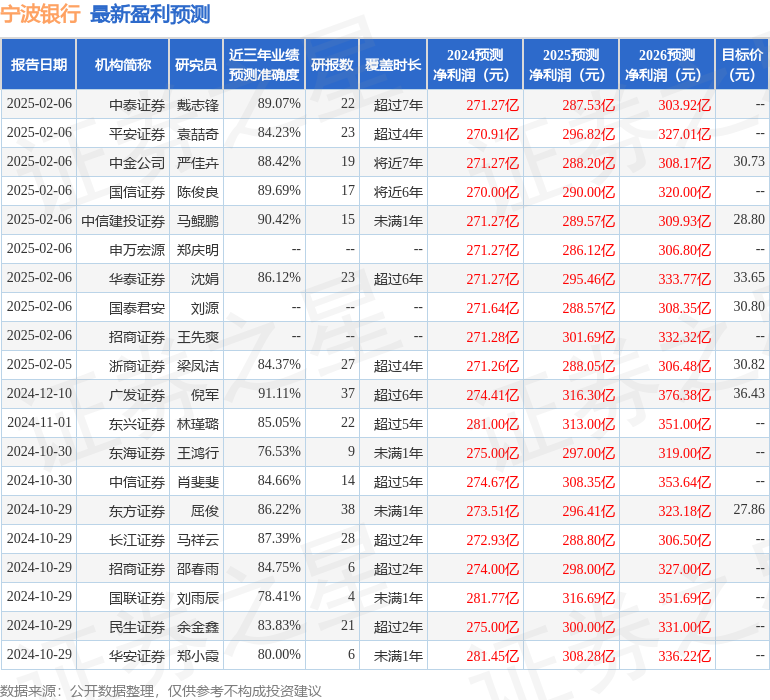Click researcher name 马祥云
This screenshot has width=770, height=700.
198,540
